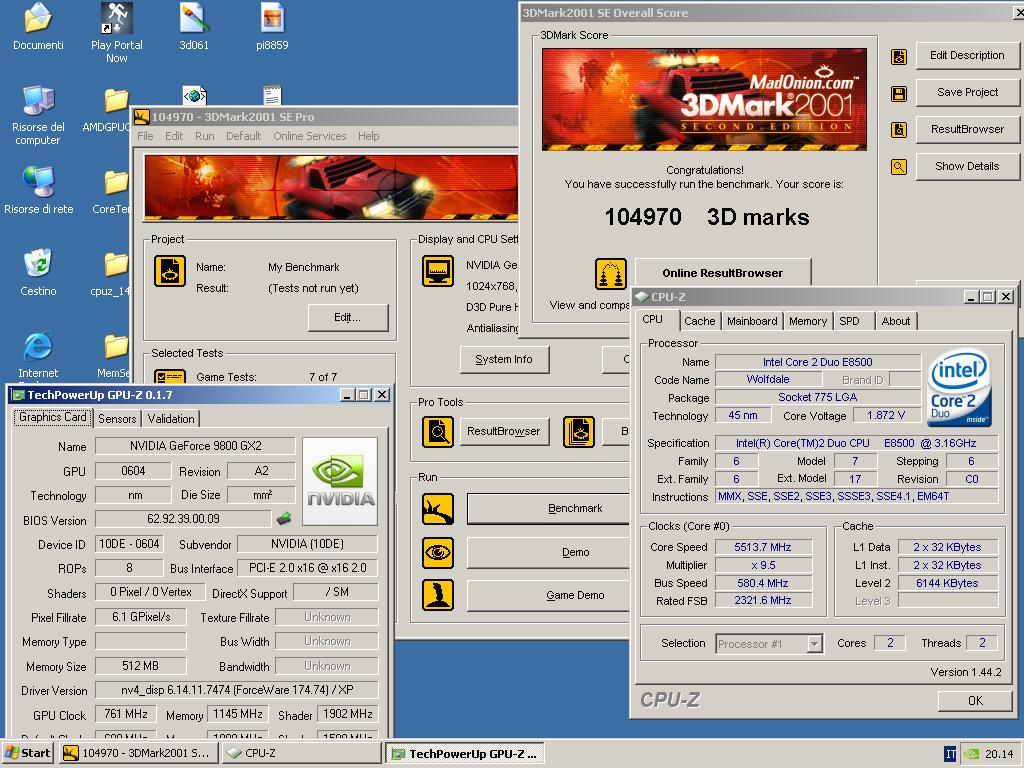Click the Save Project button
Screen dimensions: 1024x768
(x=967, y=92)
